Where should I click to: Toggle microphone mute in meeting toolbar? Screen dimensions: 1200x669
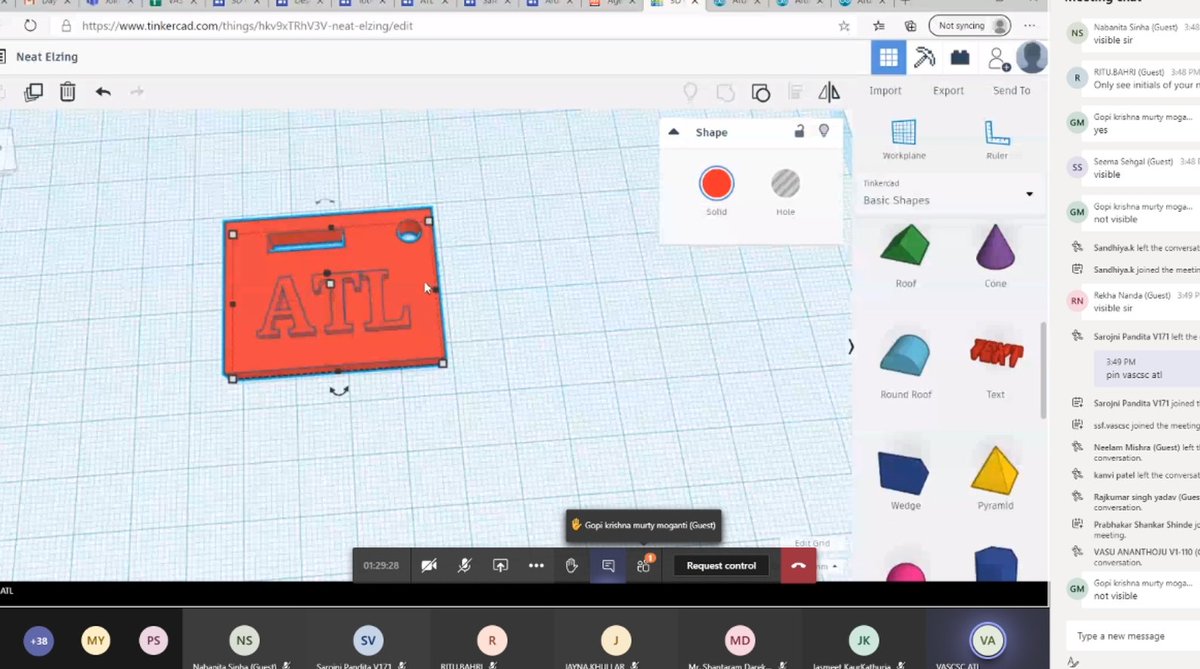465,566
